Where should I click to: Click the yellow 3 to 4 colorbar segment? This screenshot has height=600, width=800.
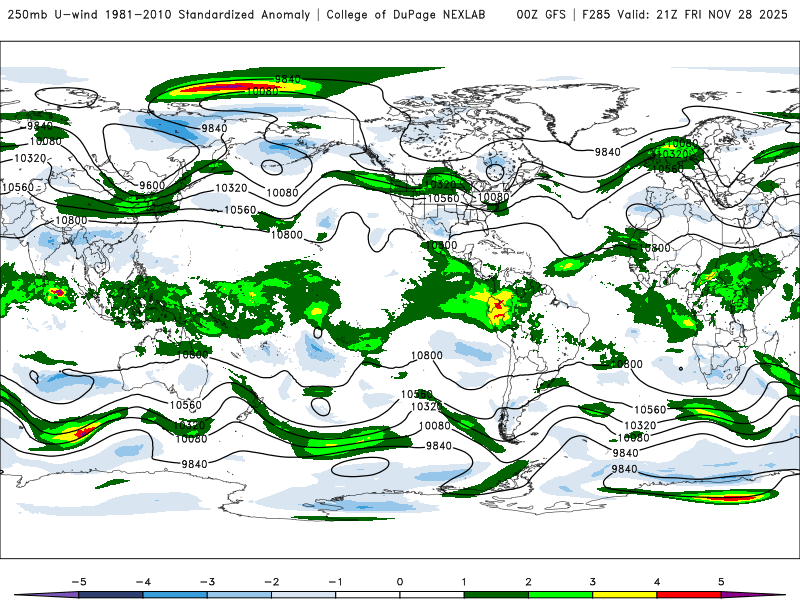[624, 595]
